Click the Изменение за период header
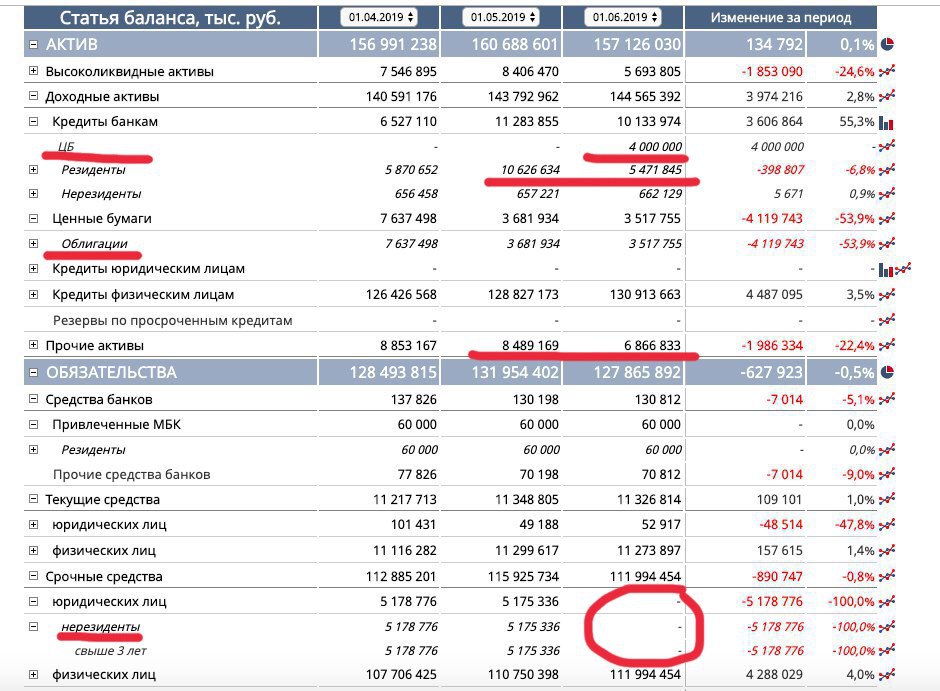This screenshot has width=940, height=691. coord(781,17)
